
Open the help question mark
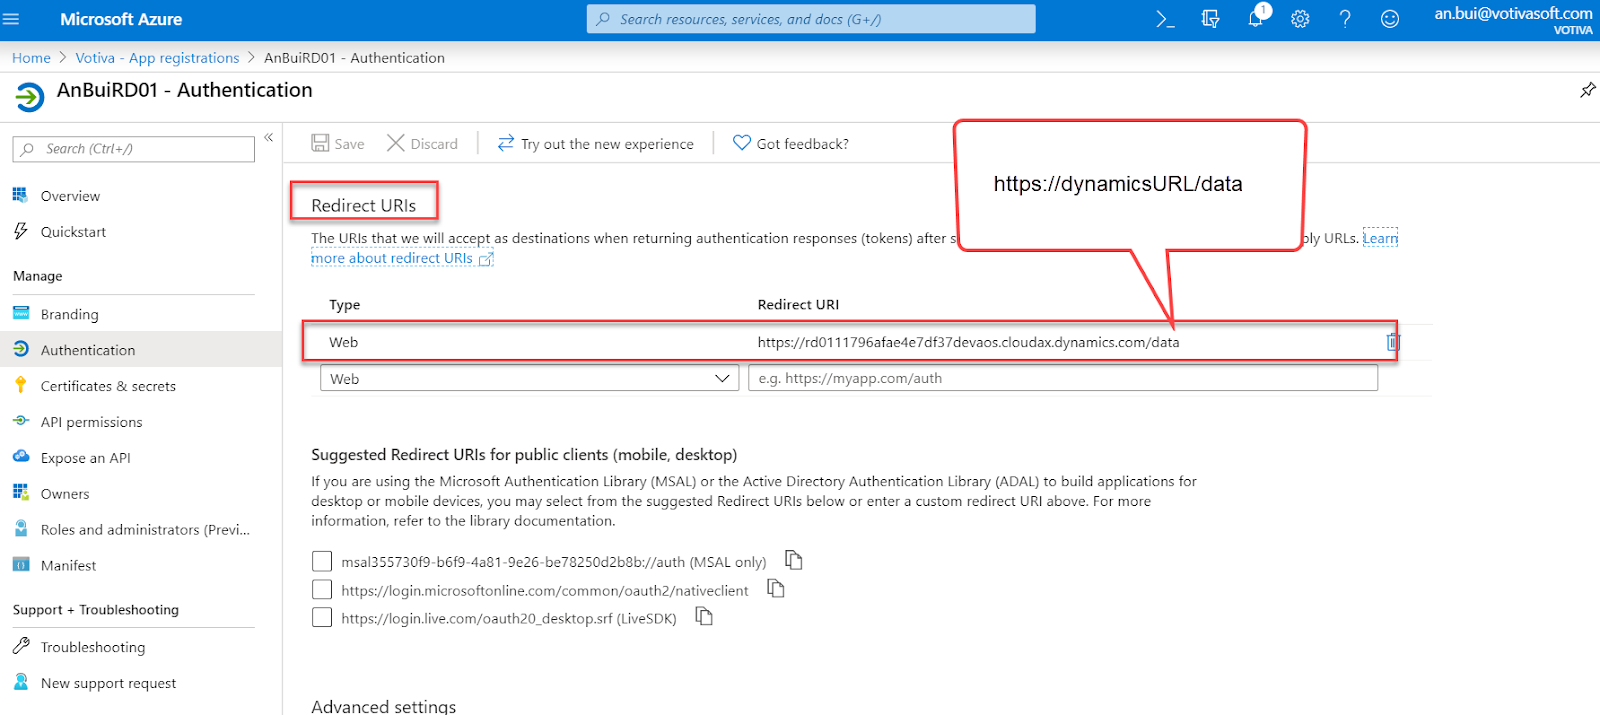(x=1345, y=19)
